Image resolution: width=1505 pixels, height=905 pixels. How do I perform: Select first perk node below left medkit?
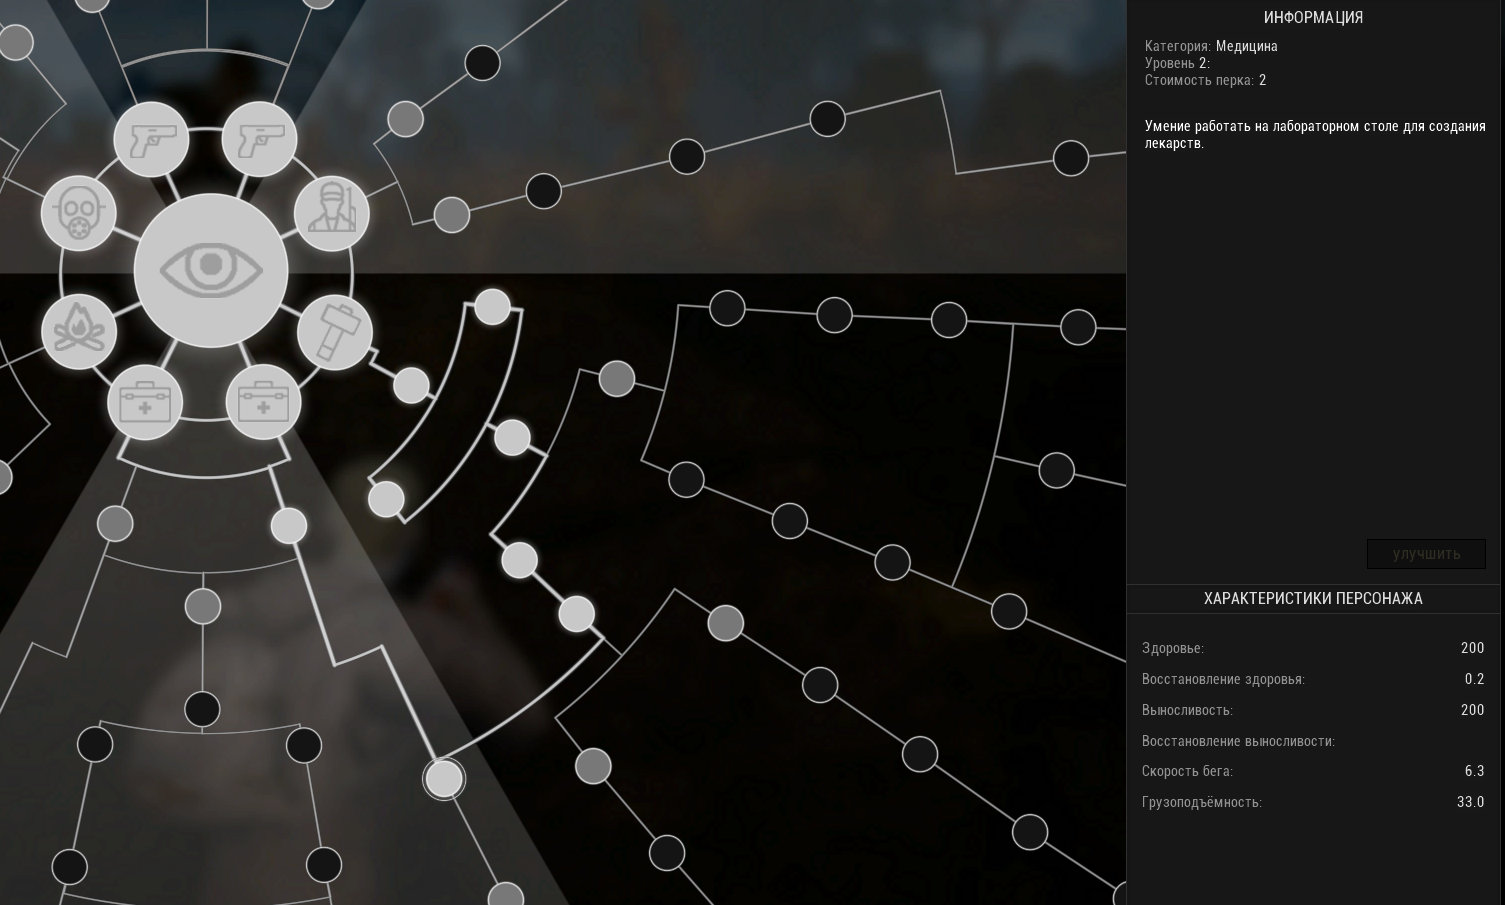click(x=115, y=523)
